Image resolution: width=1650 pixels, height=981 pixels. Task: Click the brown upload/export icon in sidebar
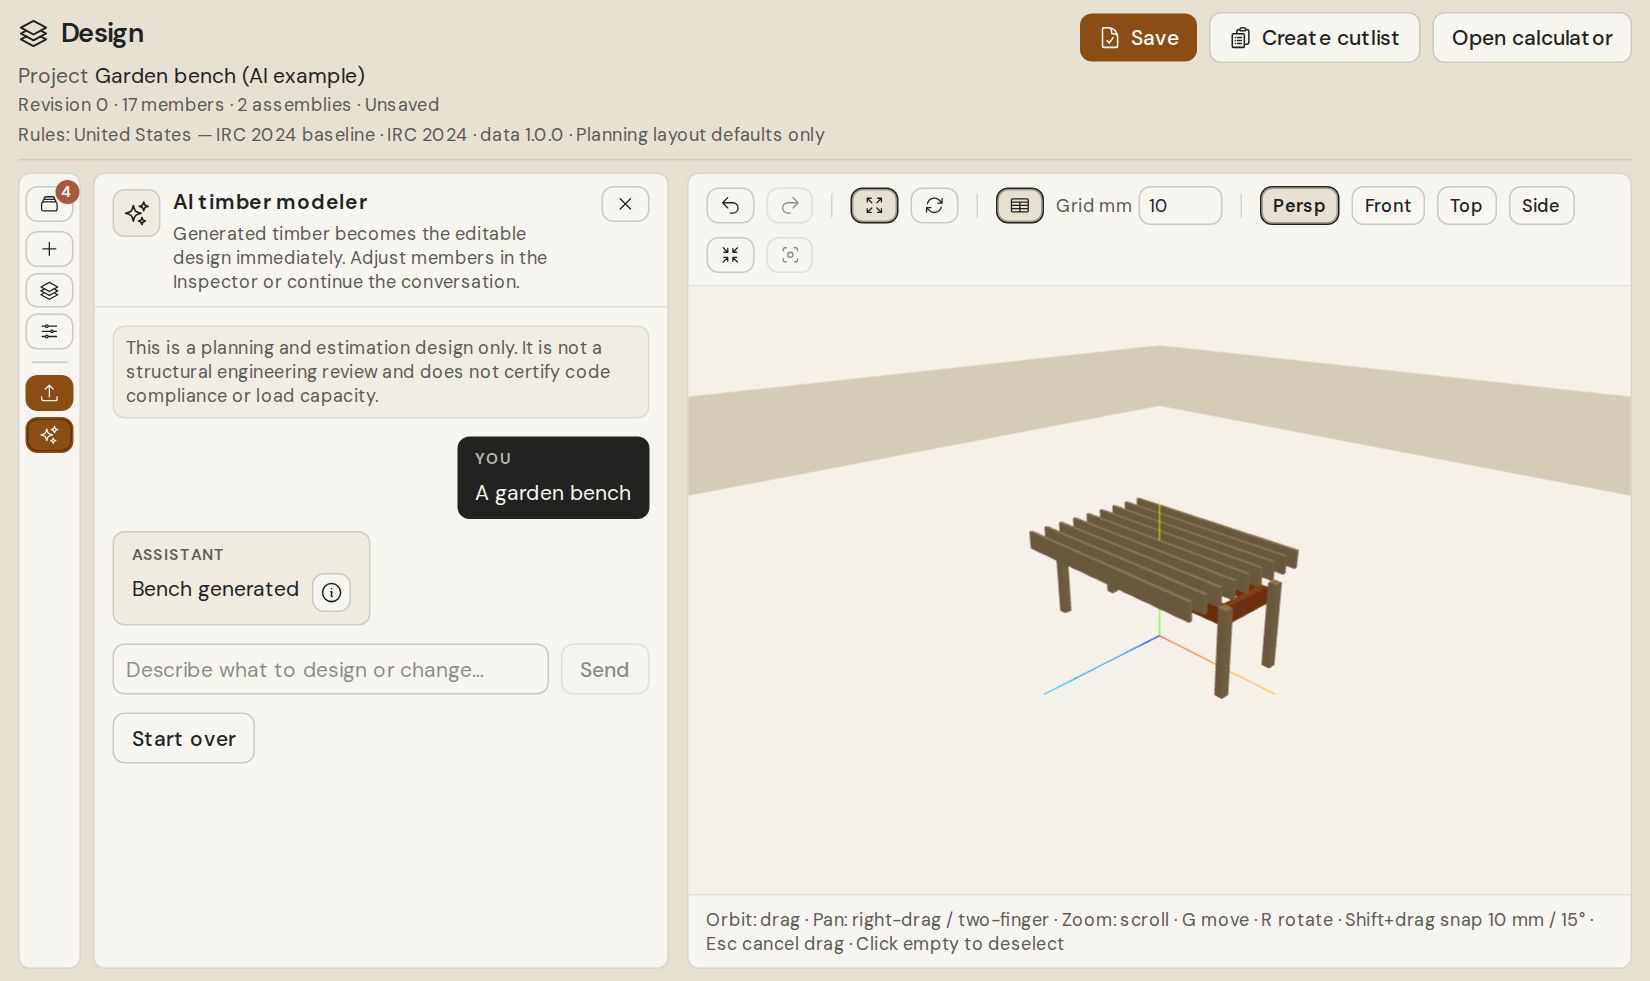pyautogui.click(x=49, y=393)
